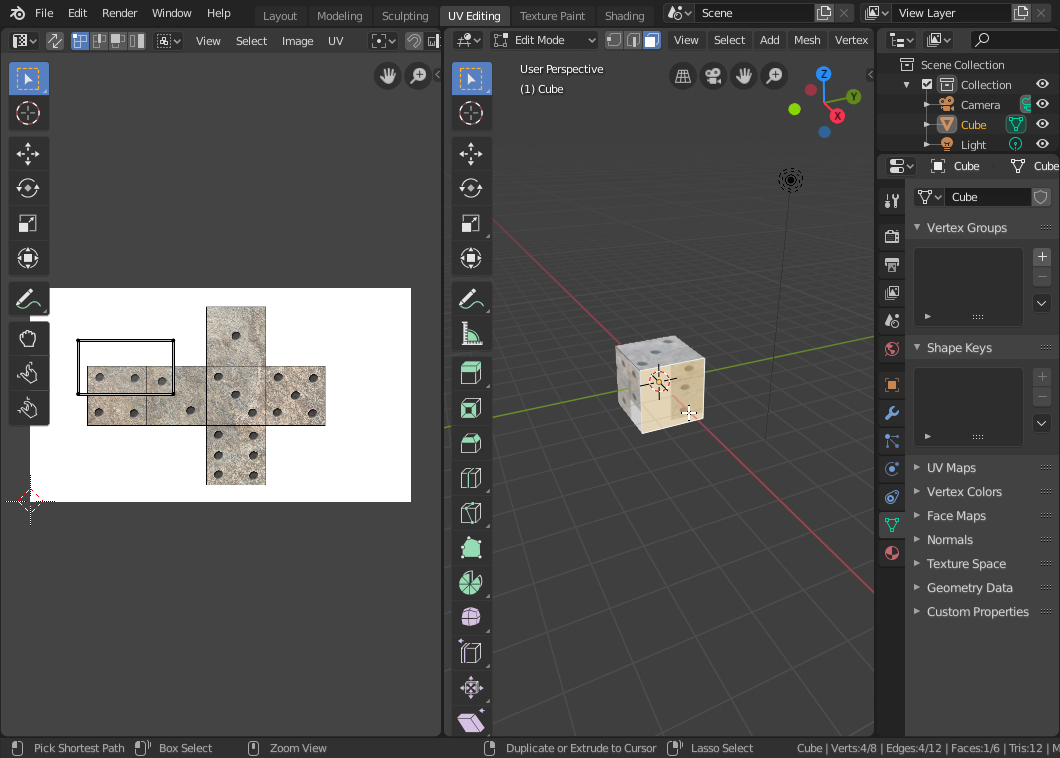Select the Move tool in UV editor

[x=28, y=153]
